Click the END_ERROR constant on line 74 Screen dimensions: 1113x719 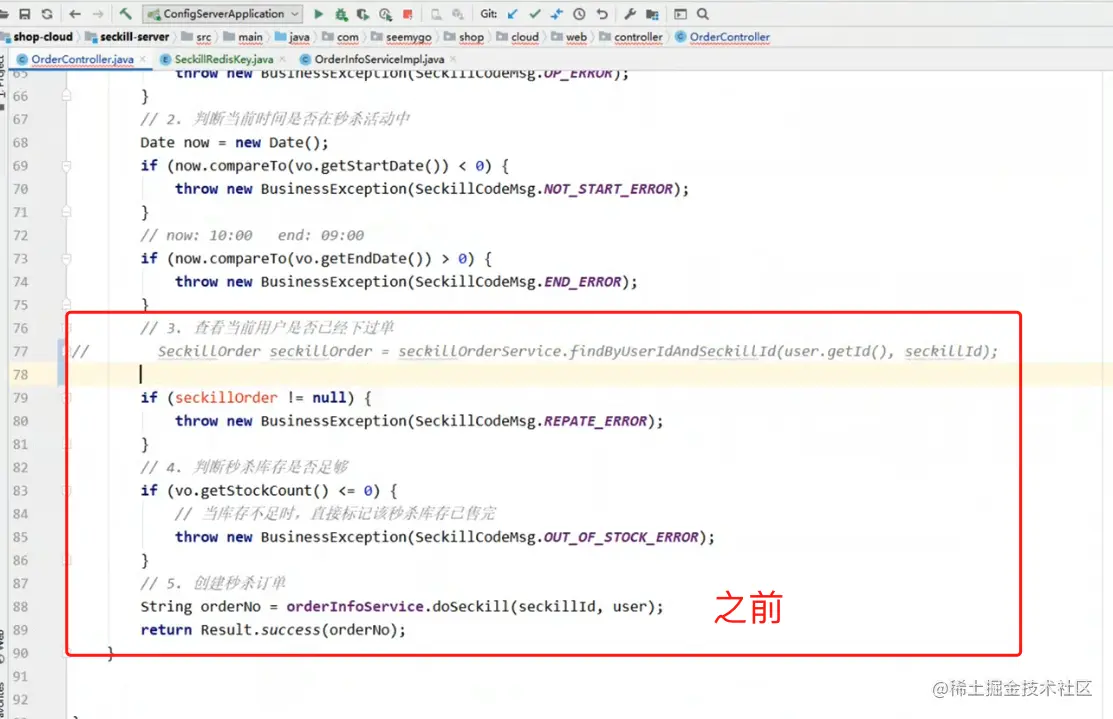[583, 282]
